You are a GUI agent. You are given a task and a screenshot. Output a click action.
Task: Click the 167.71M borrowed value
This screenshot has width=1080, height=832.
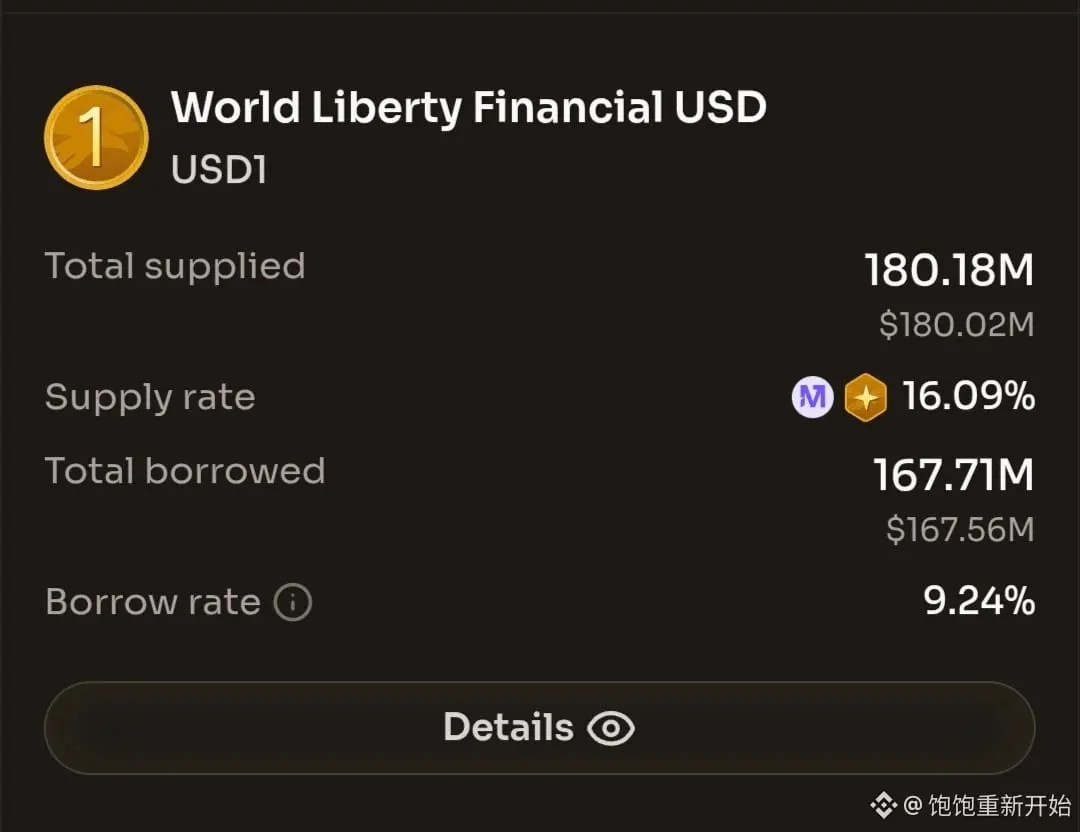[x=953, y=475]
